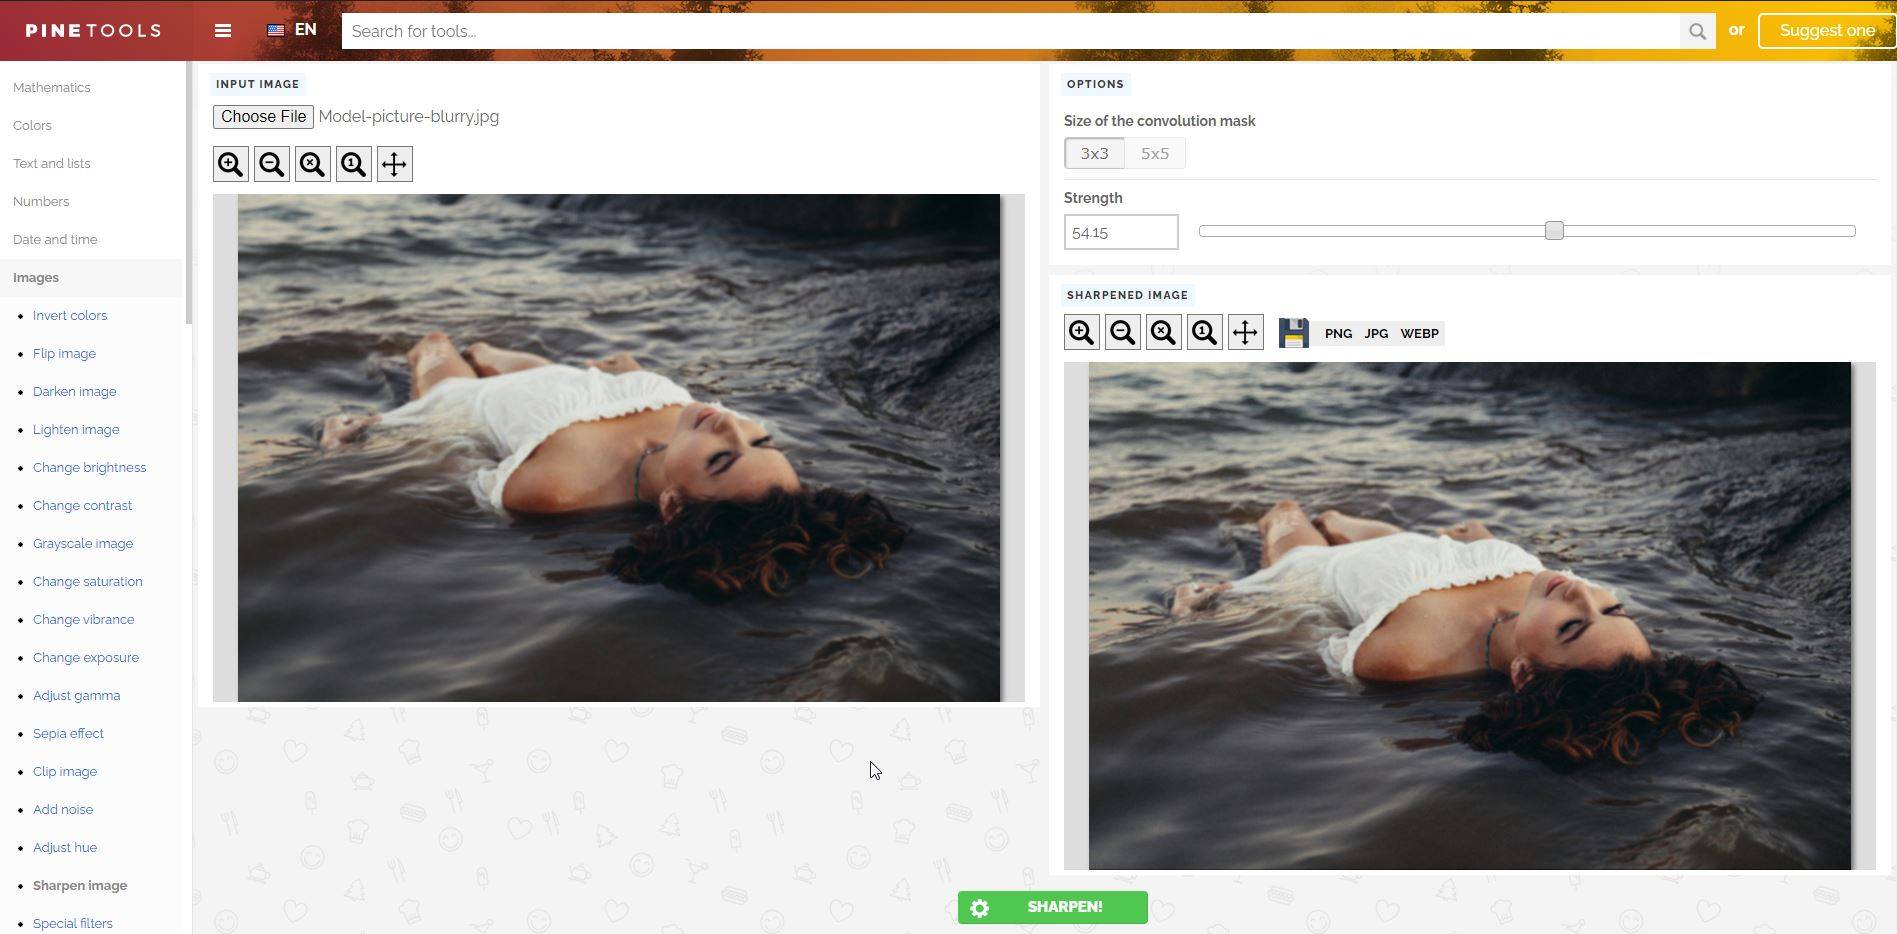Zoom in on the sharpened image
Viewport: 1897px width, 934px height.
pyautogui.click(x=1082, y=332)
